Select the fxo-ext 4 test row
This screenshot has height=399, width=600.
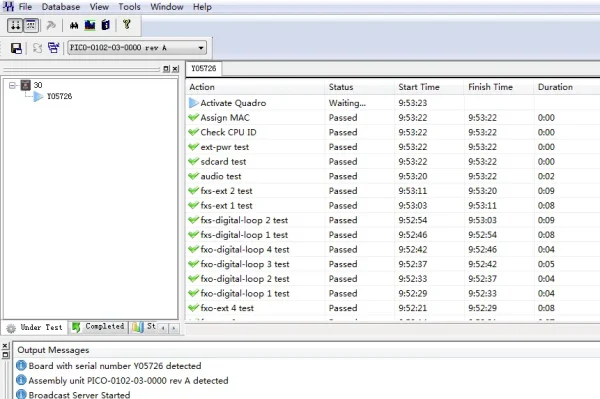coord(393,308)
